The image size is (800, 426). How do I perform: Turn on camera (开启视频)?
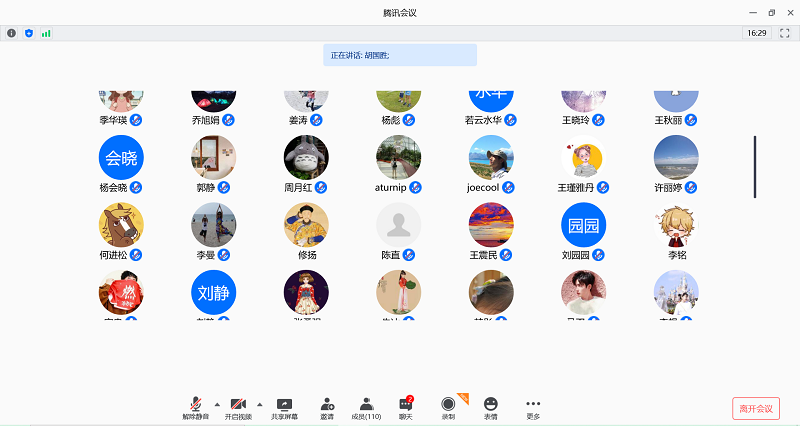[x=238, y=407]
